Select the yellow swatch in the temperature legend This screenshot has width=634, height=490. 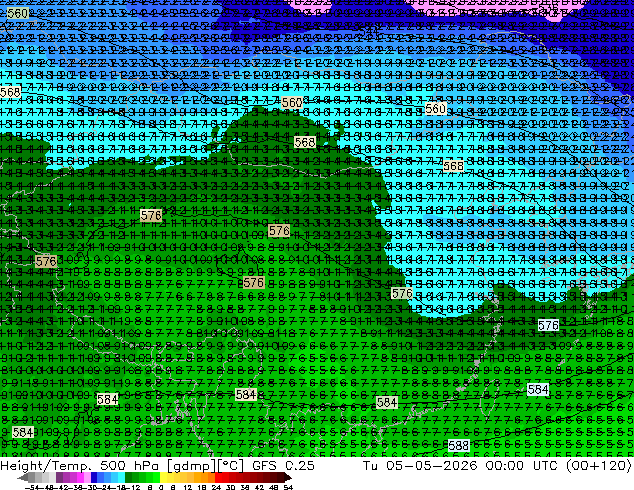(163, 478)
